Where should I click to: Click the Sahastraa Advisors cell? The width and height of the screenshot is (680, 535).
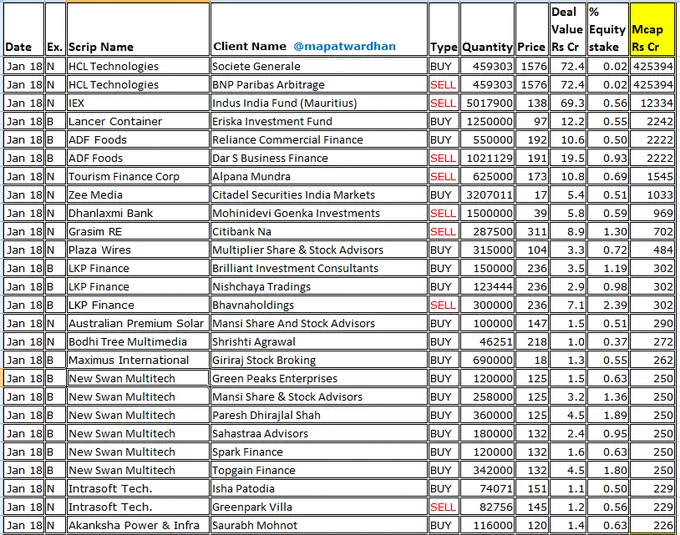(x=319, y=434)
